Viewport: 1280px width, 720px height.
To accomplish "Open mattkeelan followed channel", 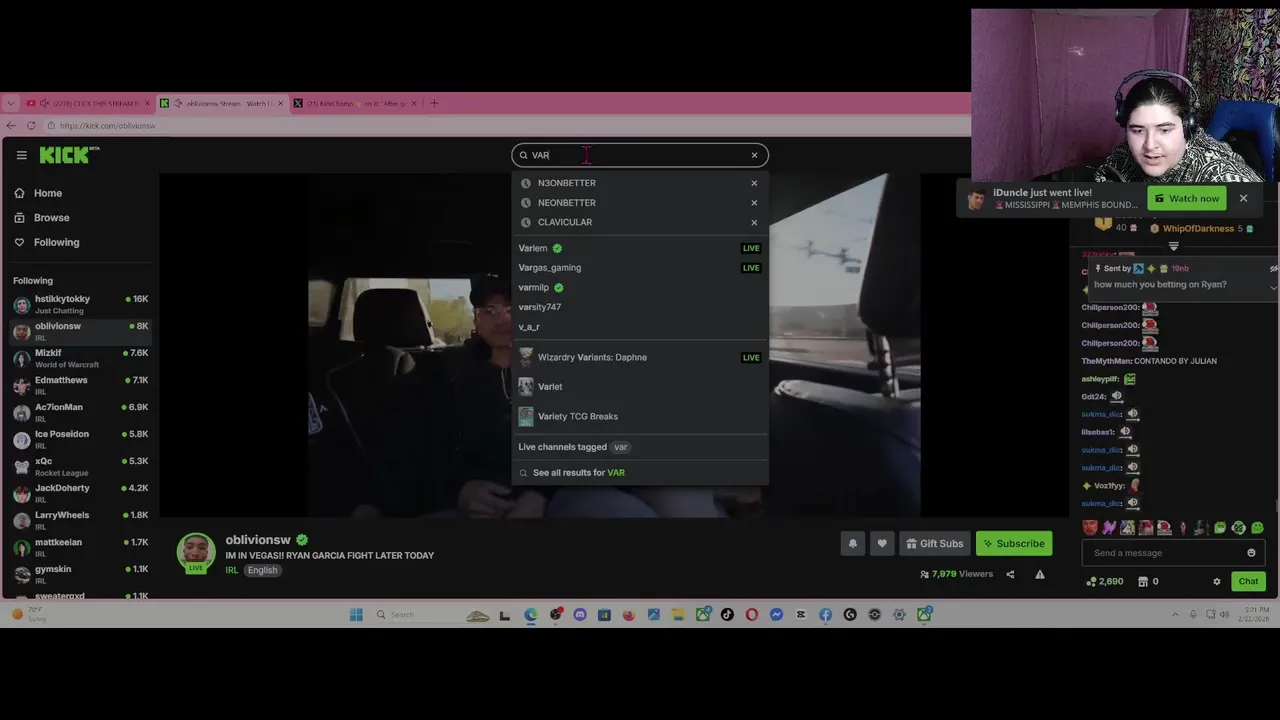I will 80,547.
